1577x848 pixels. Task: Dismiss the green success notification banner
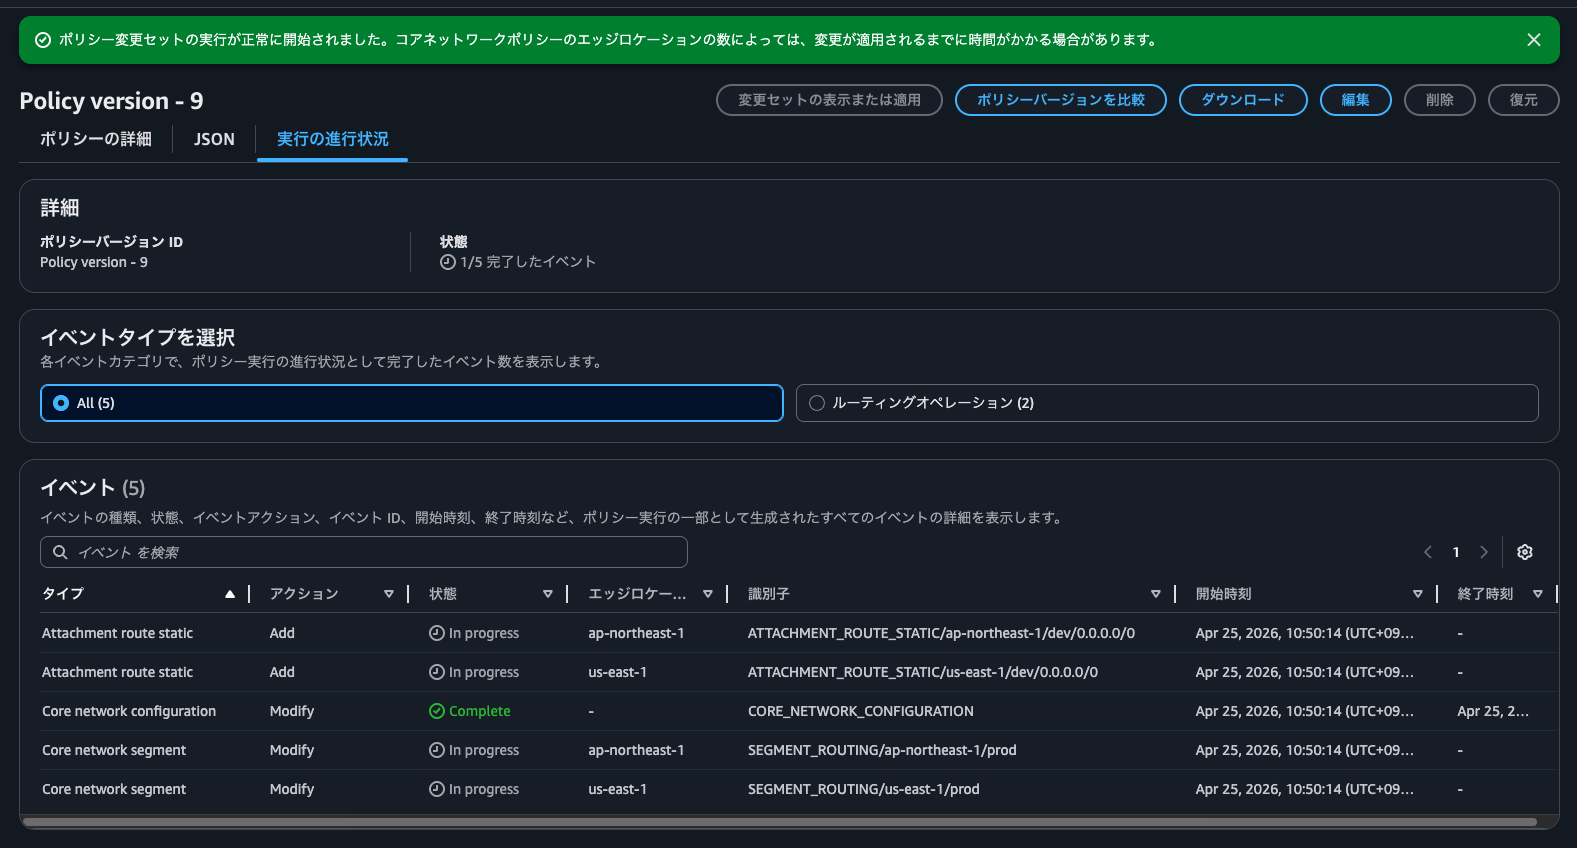[1533, 40]
